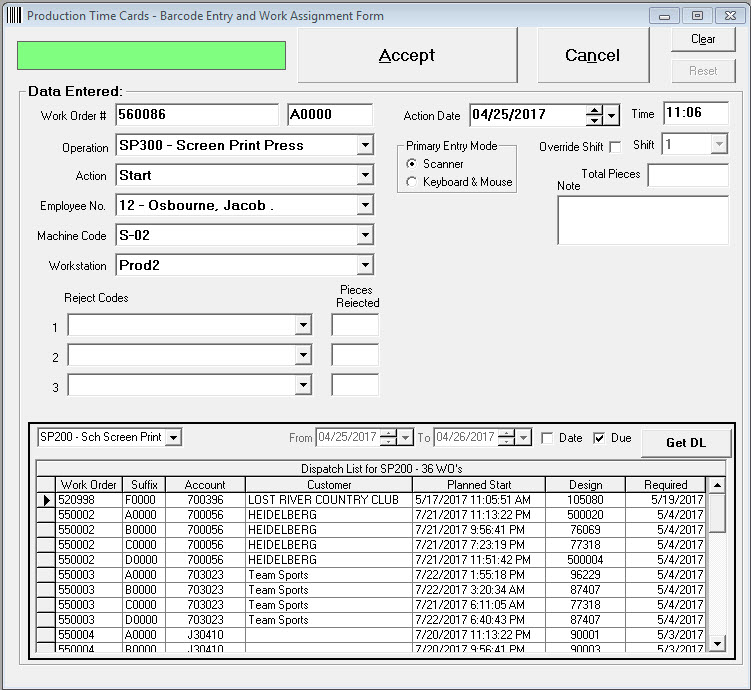Click the dispatch list scroll down arrow
Viewport: 751px width, 690px height.
(717, 643)
